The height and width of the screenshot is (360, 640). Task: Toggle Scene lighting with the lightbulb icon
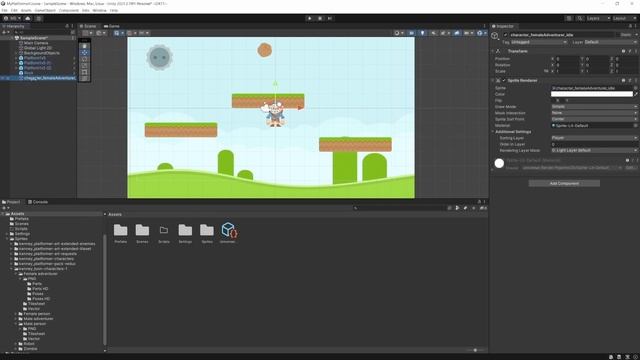(422, 33)
